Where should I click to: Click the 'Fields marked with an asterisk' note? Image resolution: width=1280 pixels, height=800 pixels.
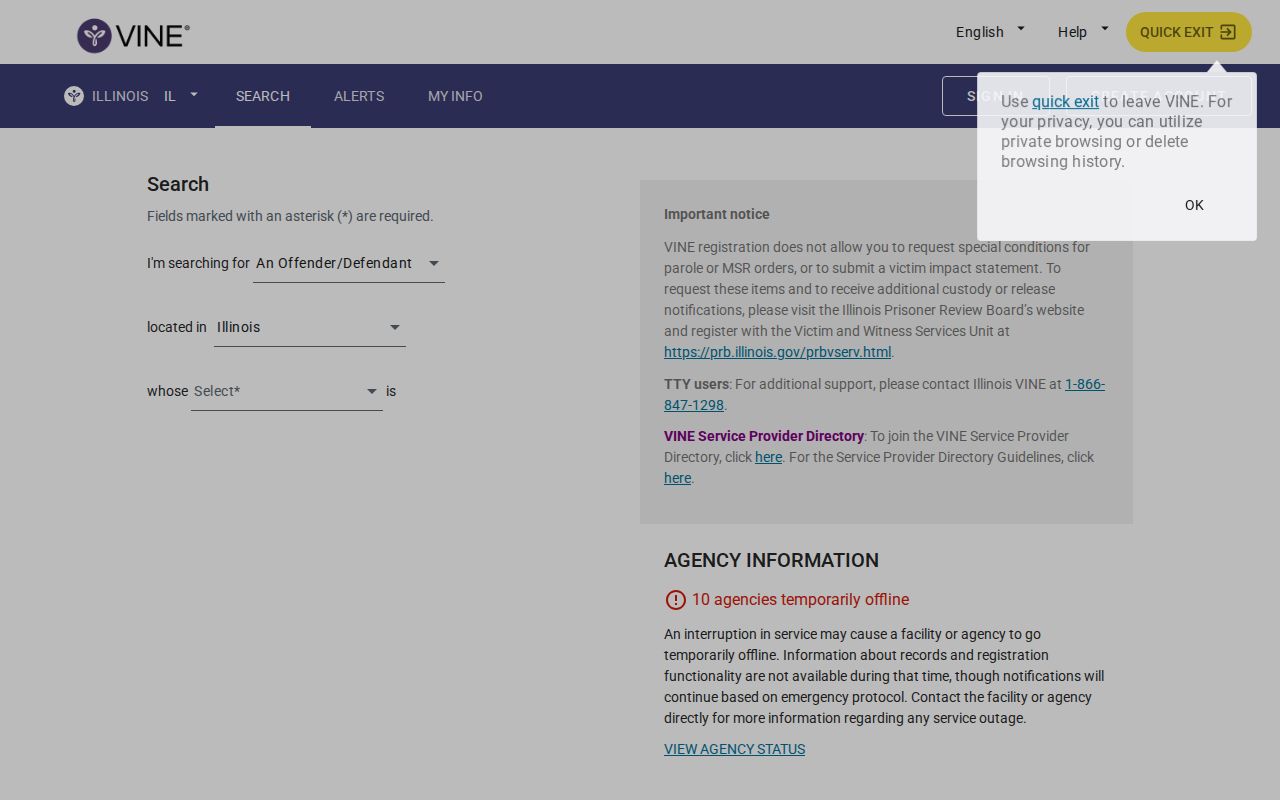tap(290, 216)
